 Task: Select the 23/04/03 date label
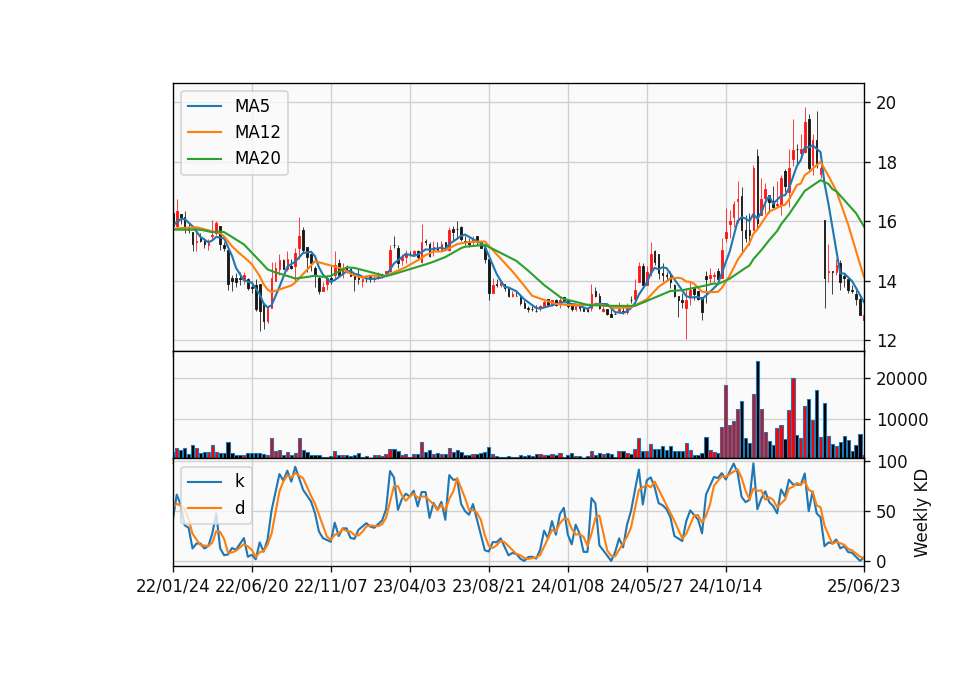[410, 586]
